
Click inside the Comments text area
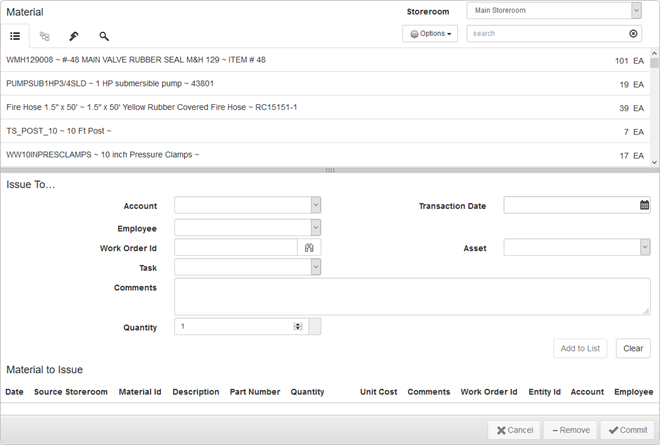pyautogui.click(x=412, y=296)
